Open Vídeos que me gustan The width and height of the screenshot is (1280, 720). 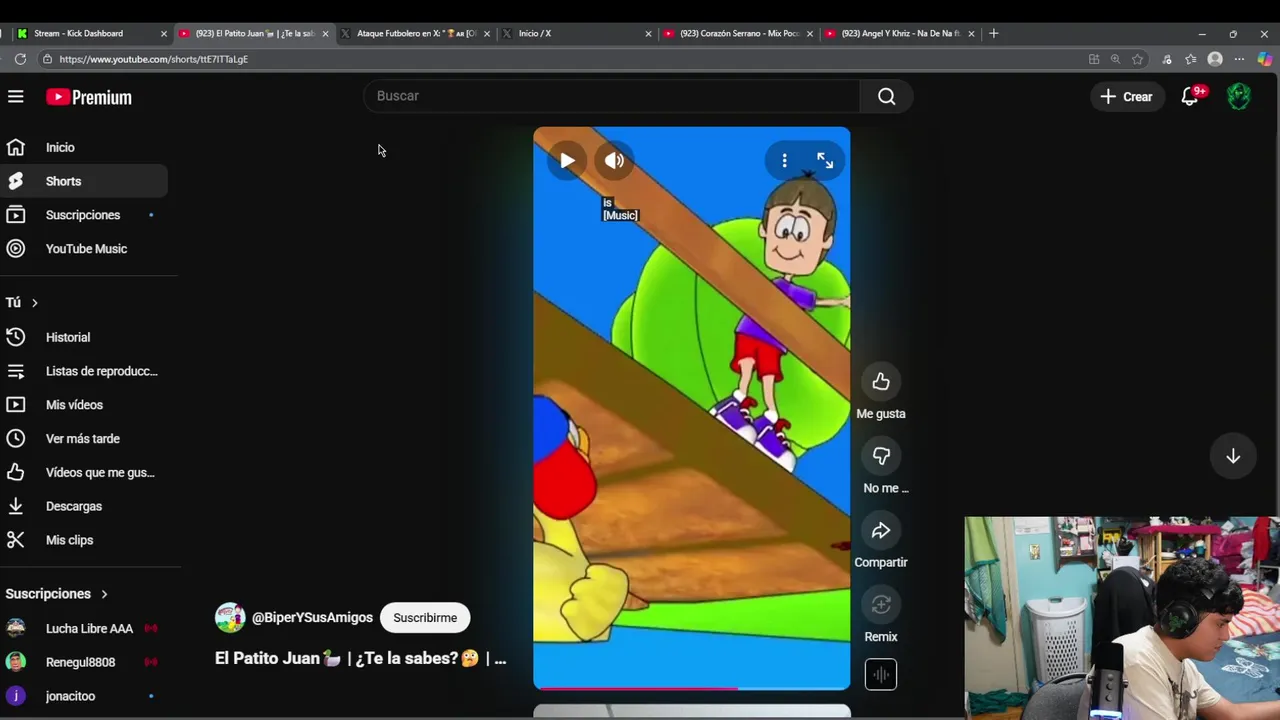coord(84,472)
